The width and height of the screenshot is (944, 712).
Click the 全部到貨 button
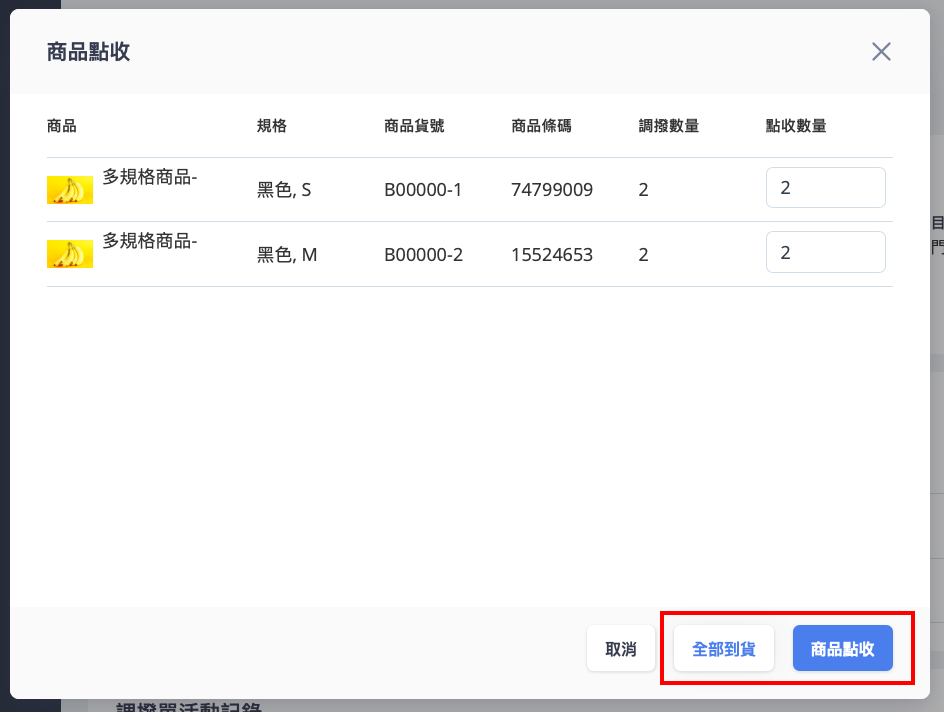[724, 649]
